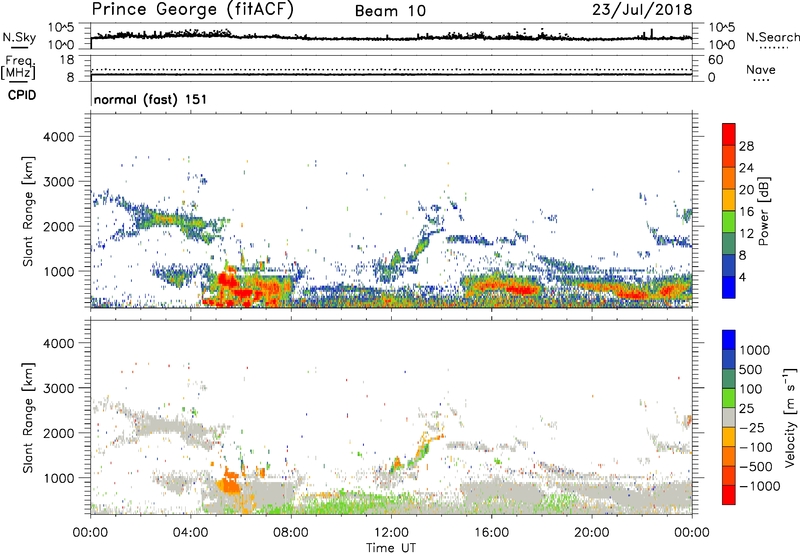Click the velocity panel's 'Slant Range [km]' axis title
800x554 pixels.
coord(28,417)
